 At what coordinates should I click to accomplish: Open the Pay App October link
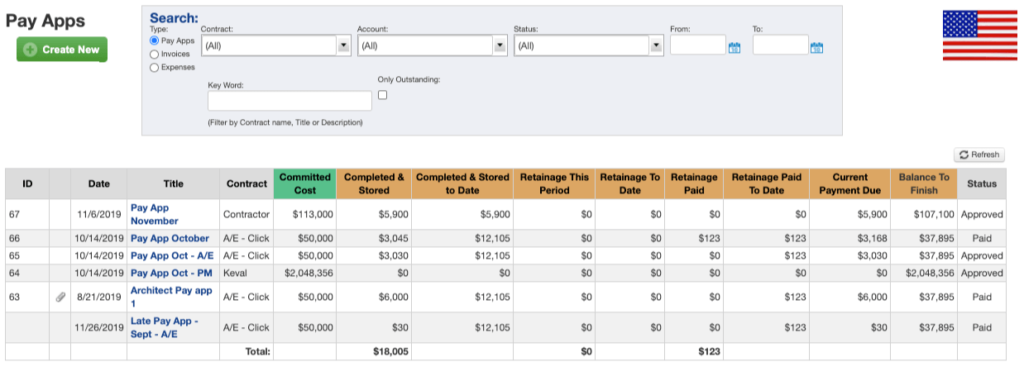pos(170,238)
